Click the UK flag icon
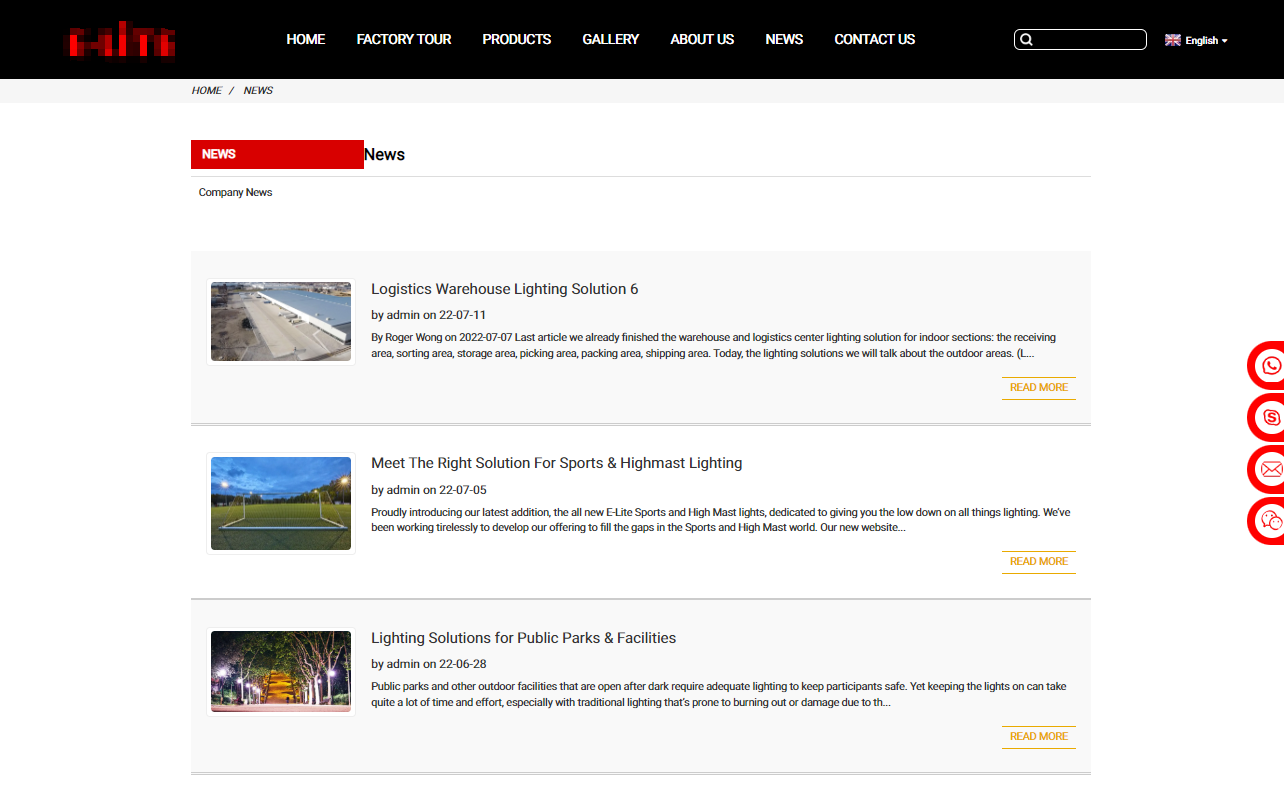This screenshot has width=1284, height=798. point(1173,40)
